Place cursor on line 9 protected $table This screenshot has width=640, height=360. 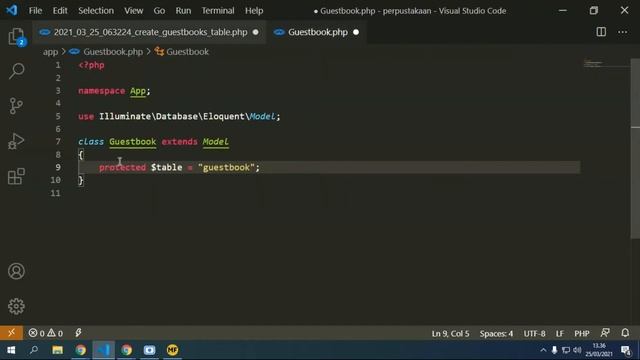coord(140,167)
